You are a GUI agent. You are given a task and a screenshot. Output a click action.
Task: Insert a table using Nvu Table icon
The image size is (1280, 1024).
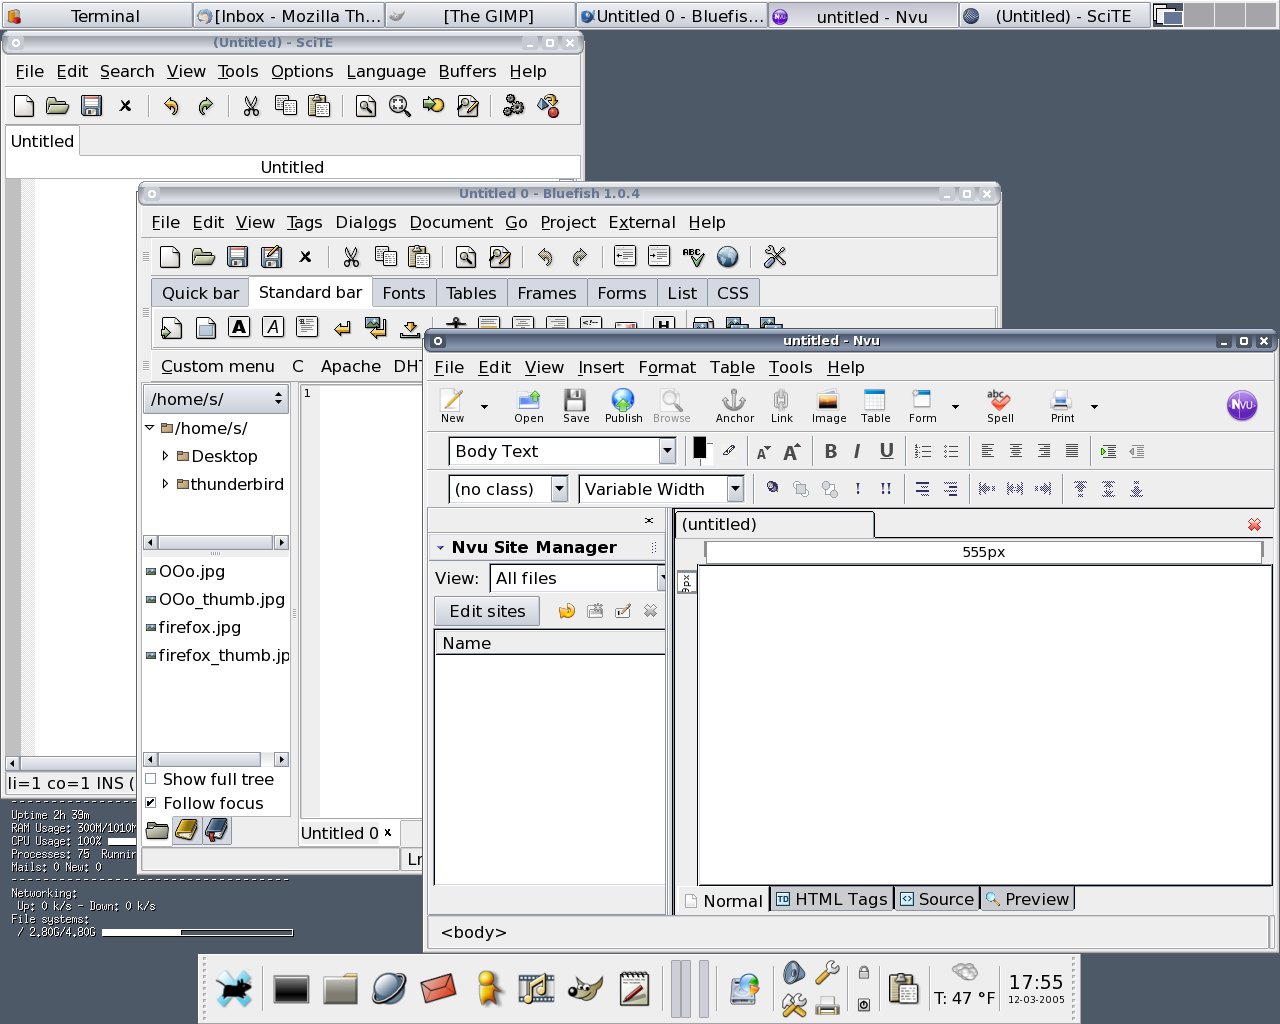coord(875,406)
